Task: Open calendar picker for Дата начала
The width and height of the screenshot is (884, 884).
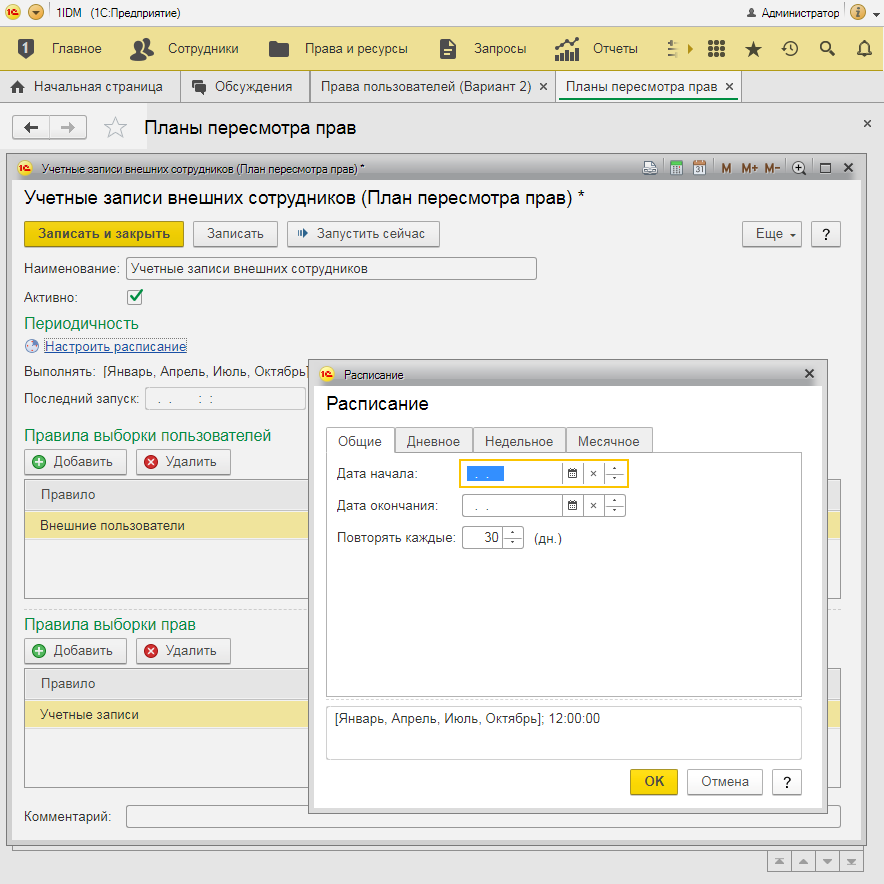Action: click(573, 474)
